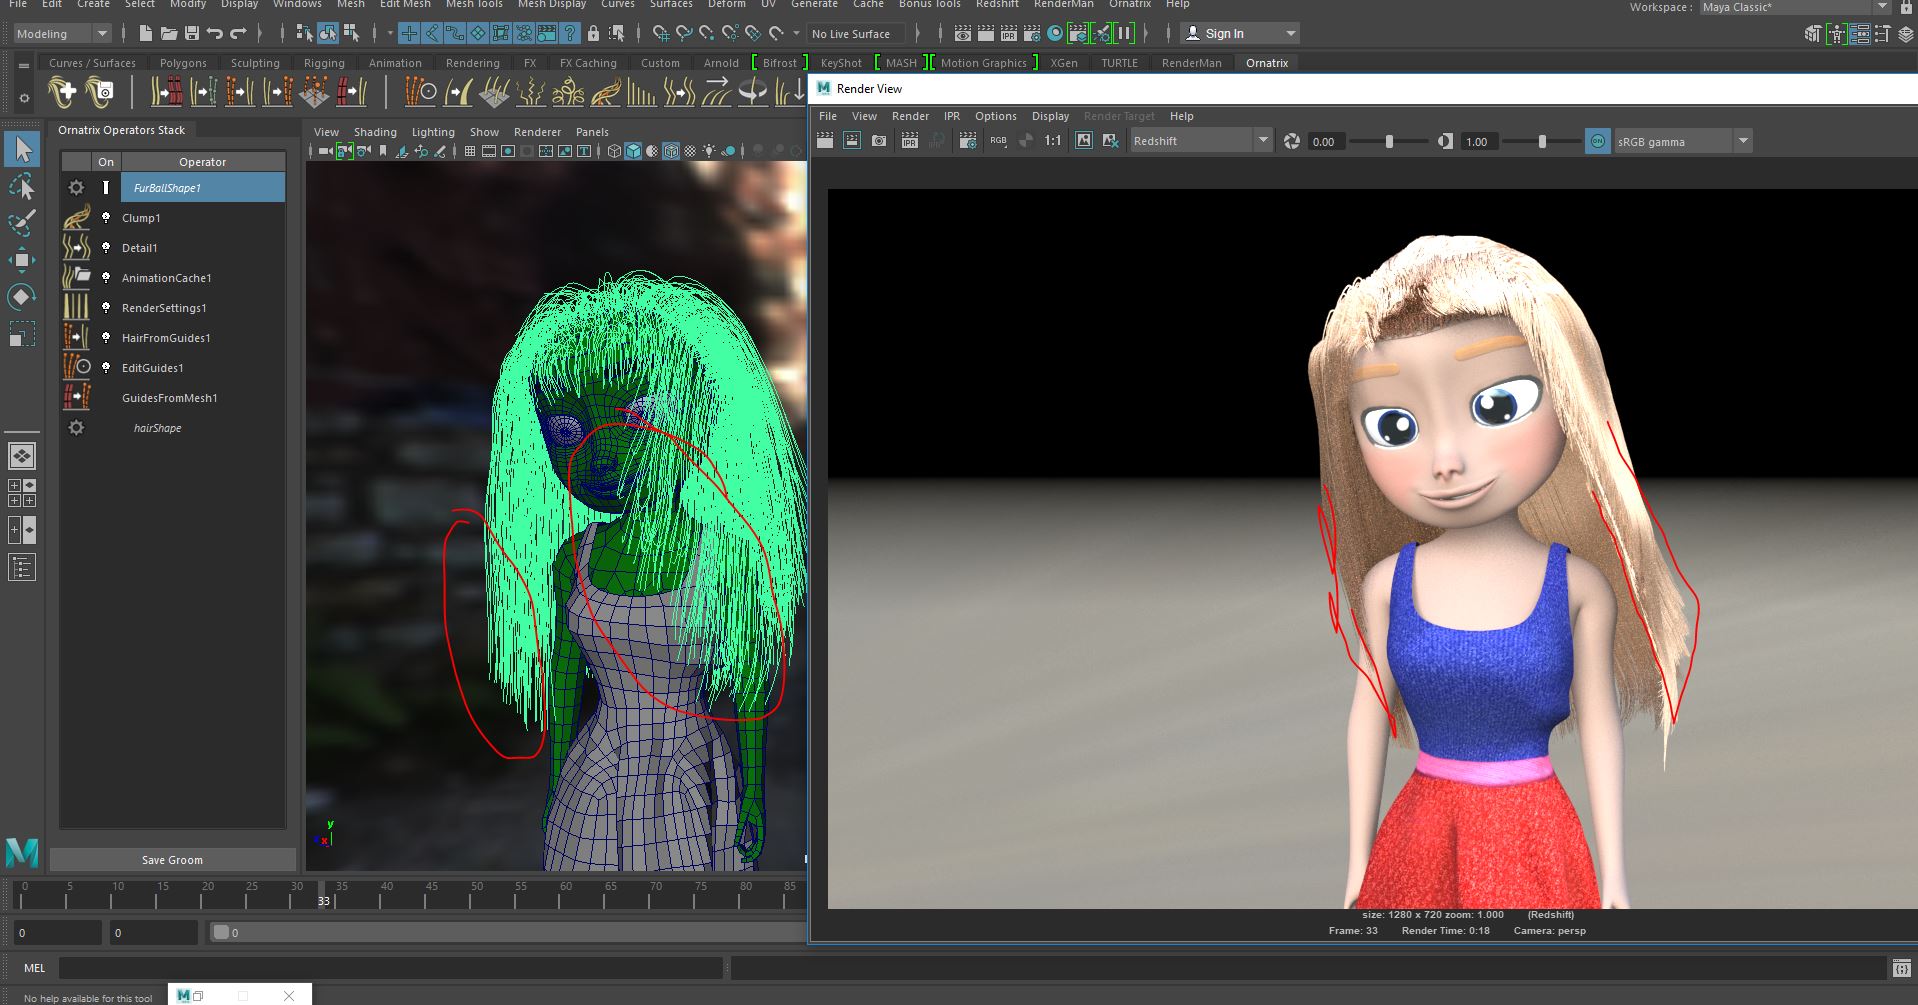Click the exposure slider handle in Render View

click(x=1389, y=142)
